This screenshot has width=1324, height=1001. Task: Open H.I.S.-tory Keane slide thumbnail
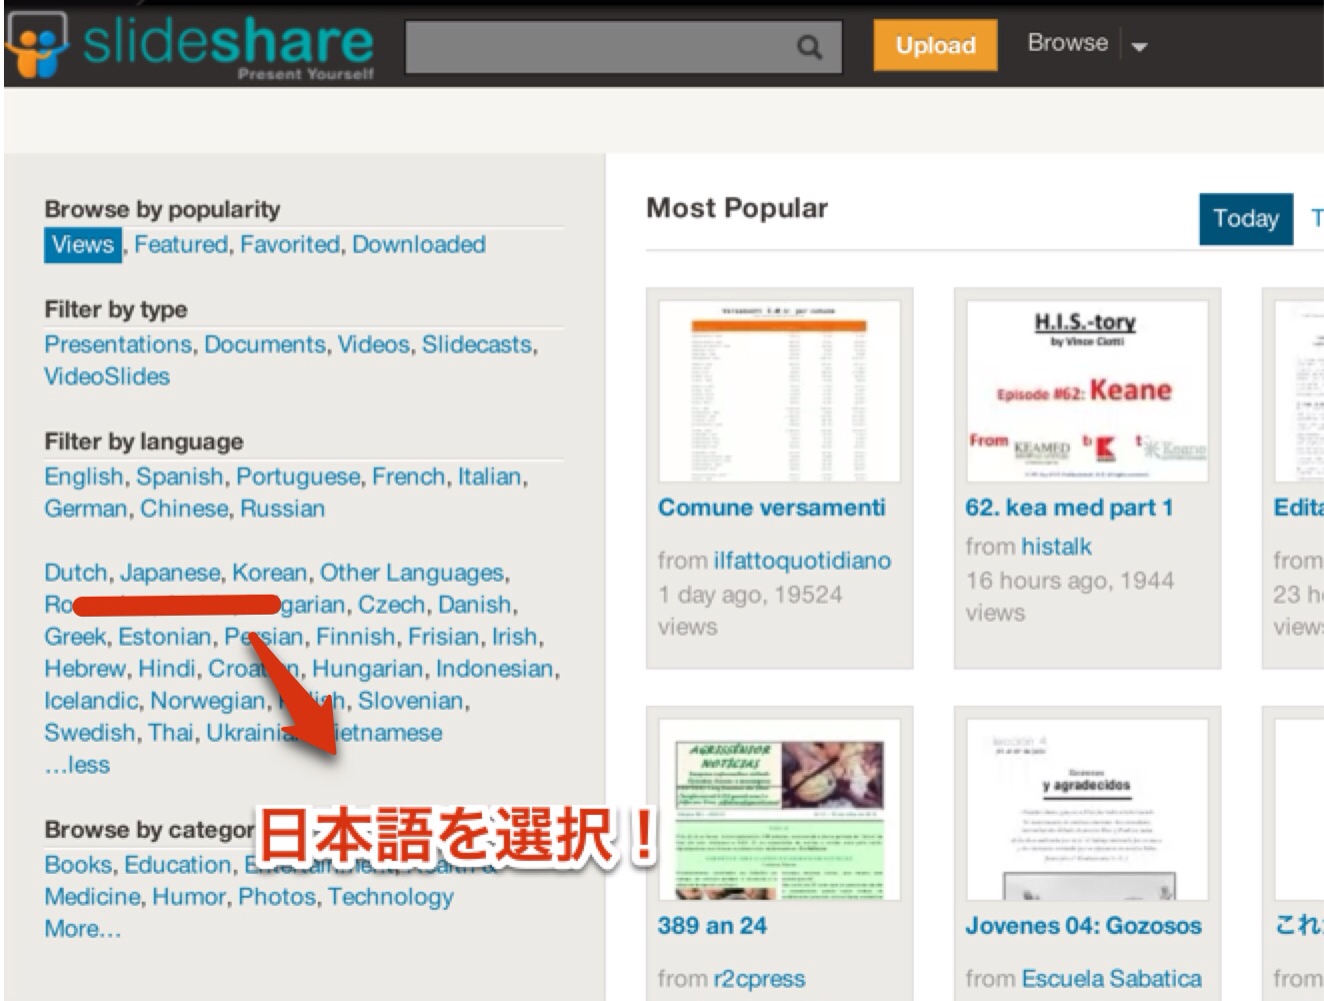[x=1087, y=391]
